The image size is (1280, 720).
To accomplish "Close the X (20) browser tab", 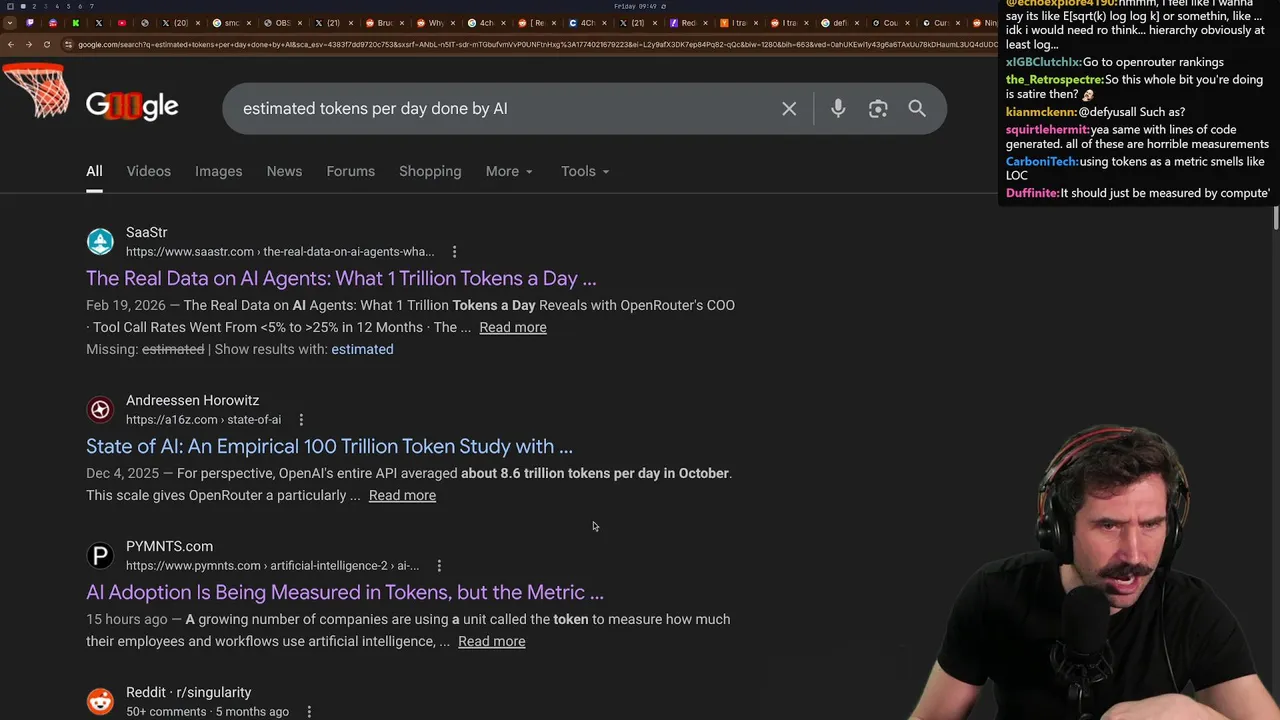I will click(198, 23).
